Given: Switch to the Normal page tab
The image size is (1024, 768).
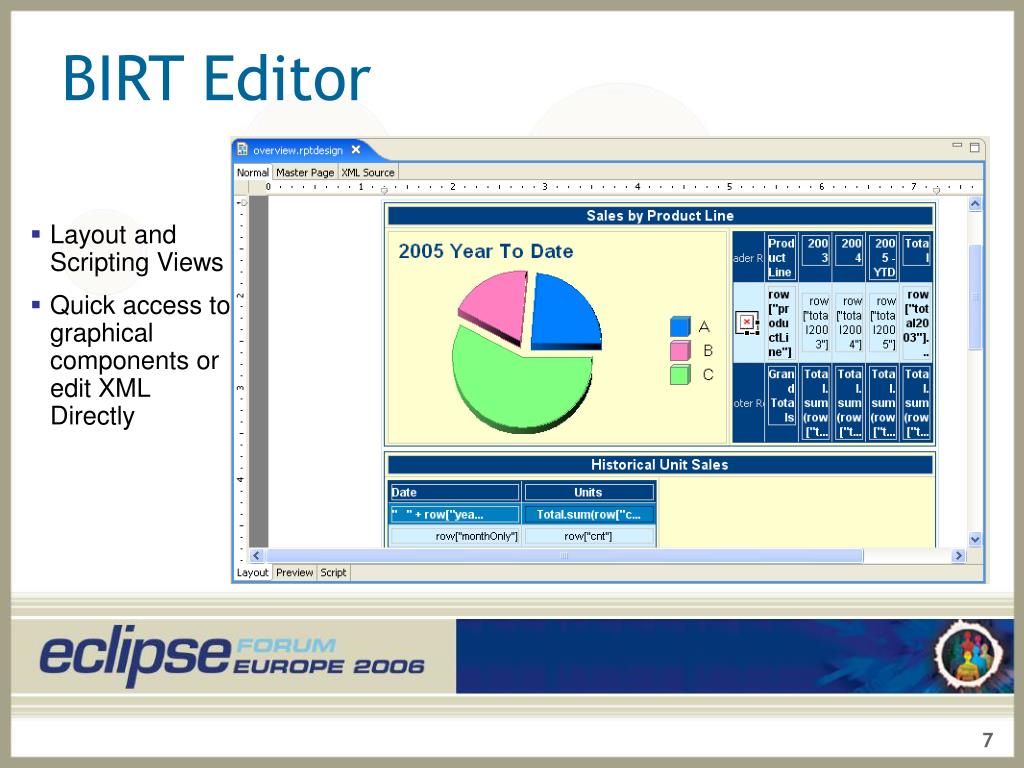Looking at the screenshot, I should pyautogui.click(x=253, y=172).
